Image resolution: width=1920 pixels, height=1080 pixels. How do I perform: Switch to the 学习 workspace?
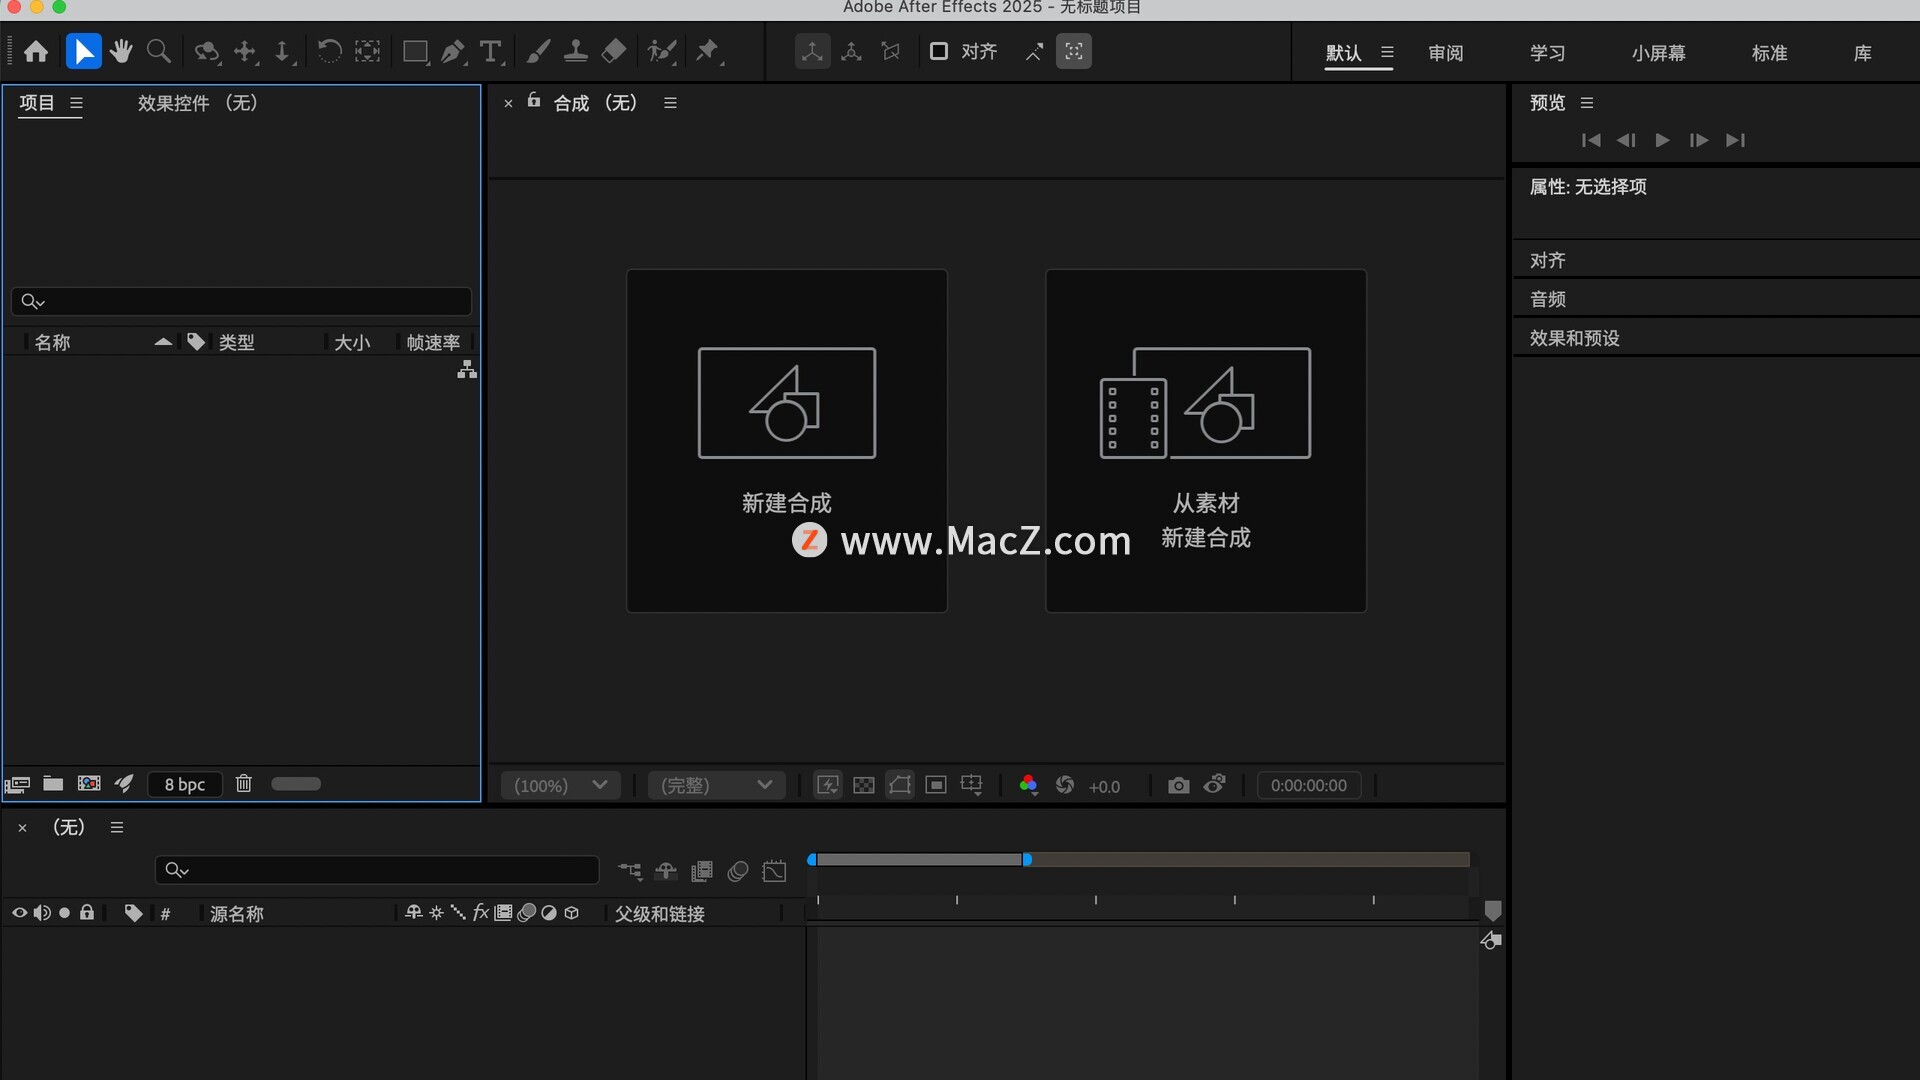[1548, 53]
